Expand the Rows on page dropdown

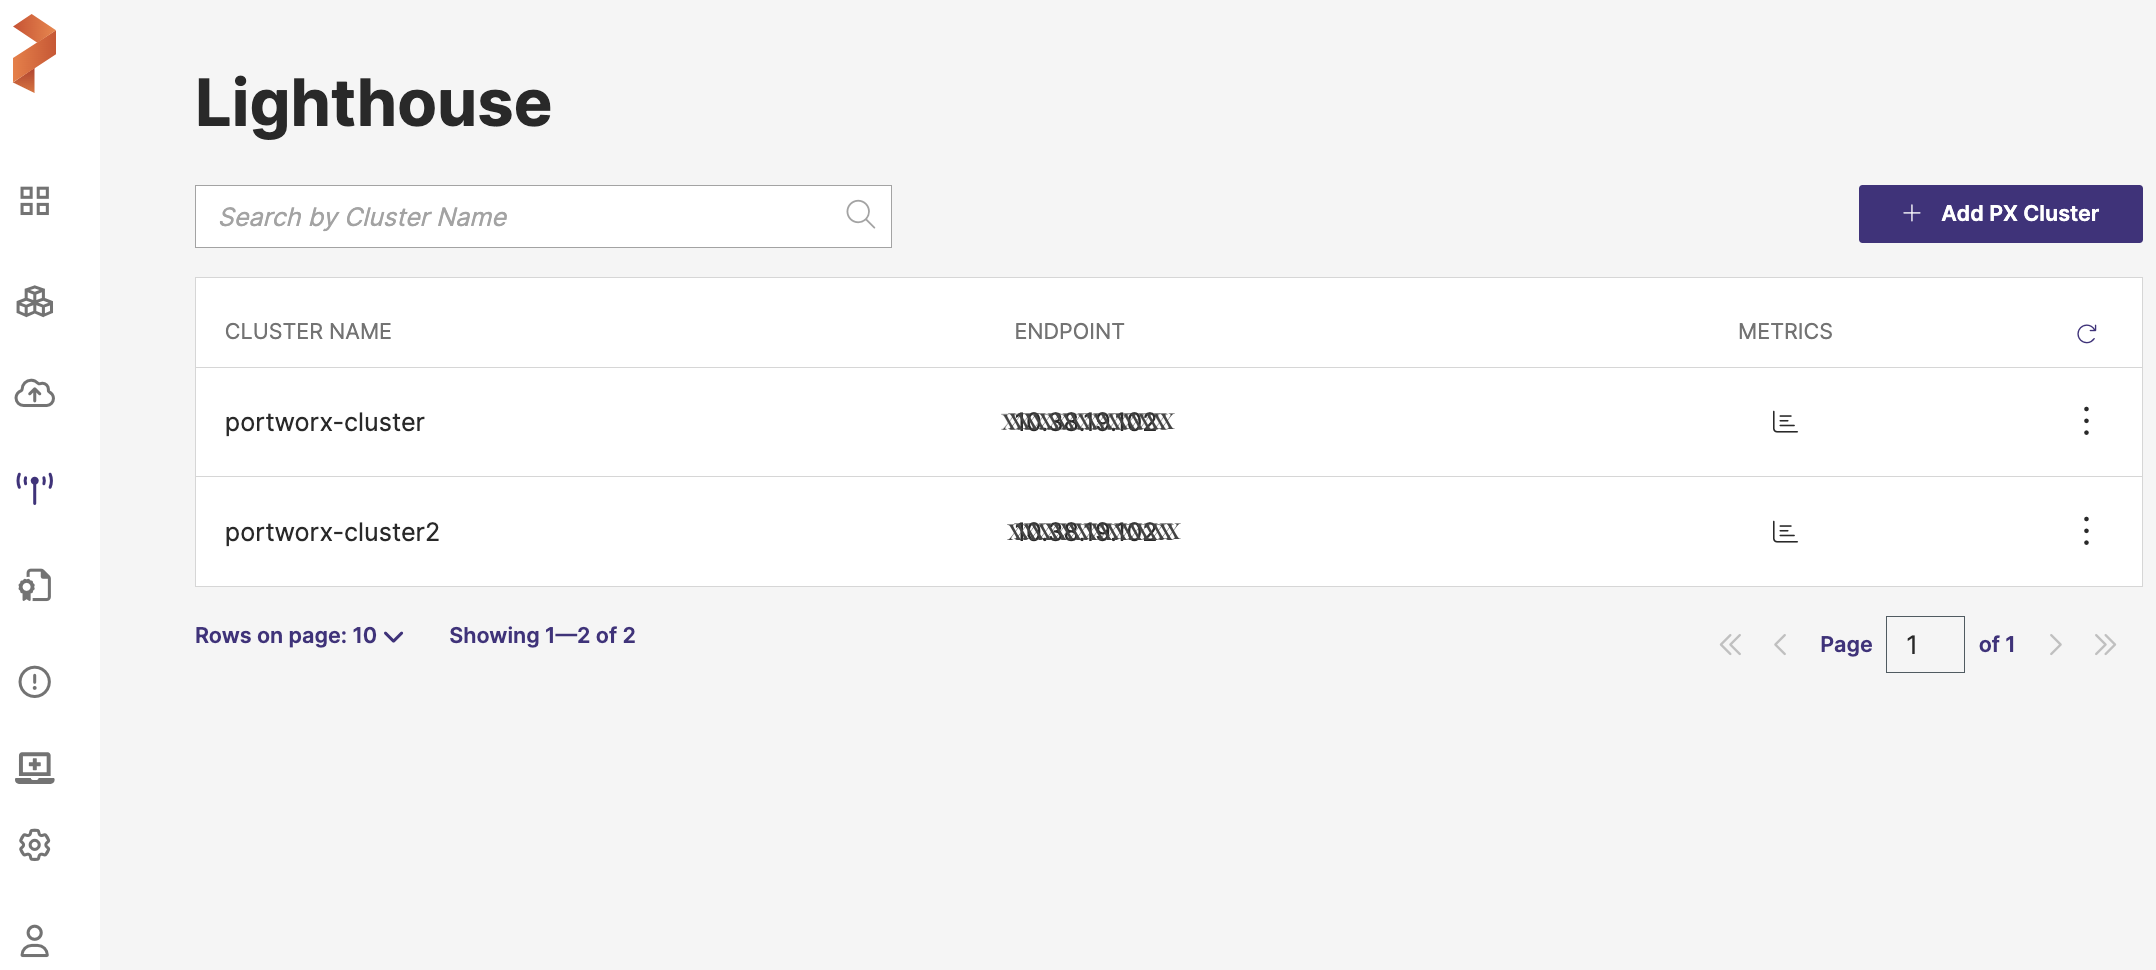click(x=299, y=636)
